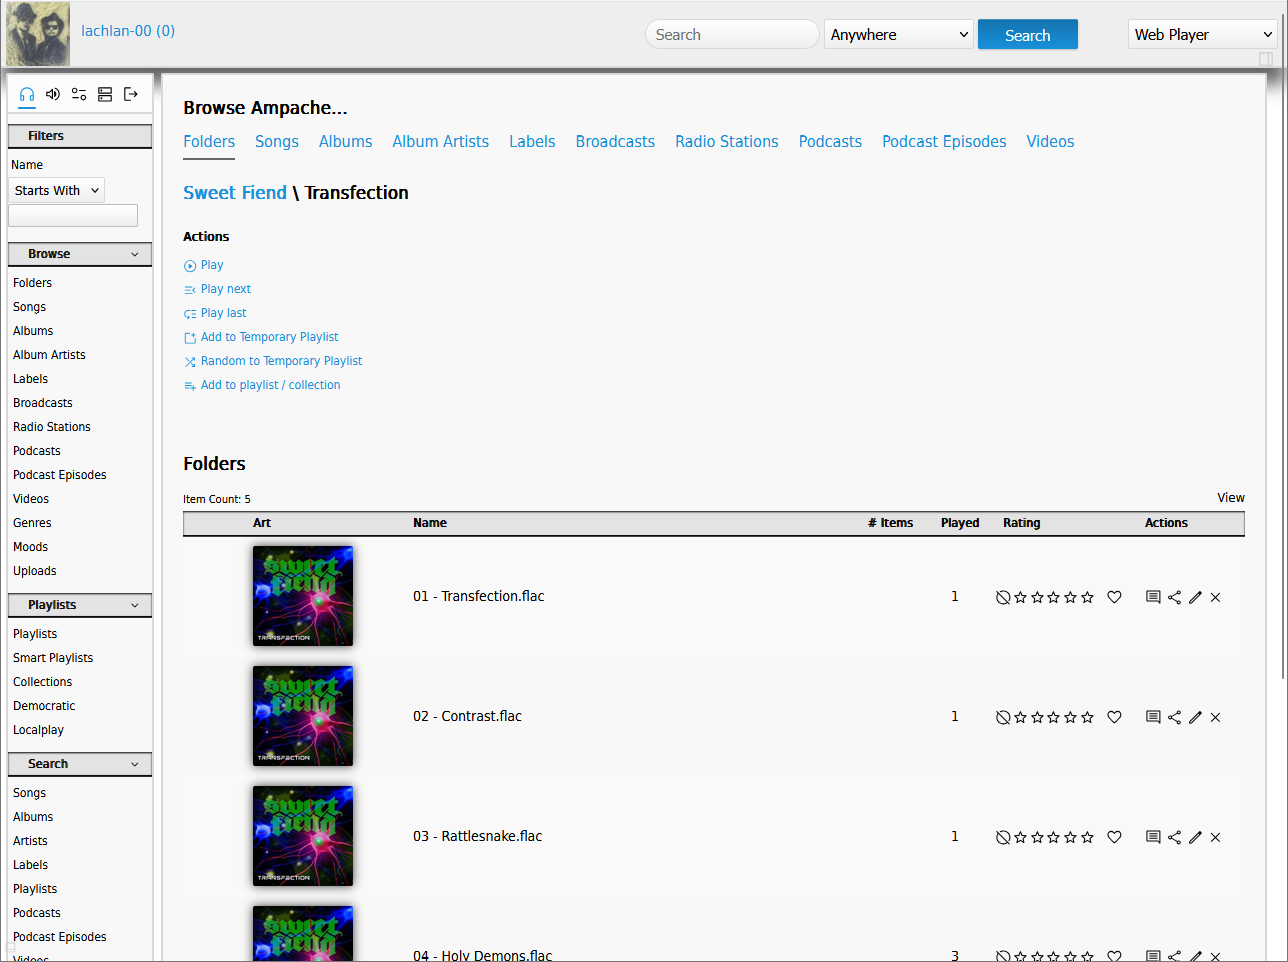Switch to the Broadcasts tab
The height and width of the screenshot is (962, 1288).
pyautogui.click(x=615, y=142)
